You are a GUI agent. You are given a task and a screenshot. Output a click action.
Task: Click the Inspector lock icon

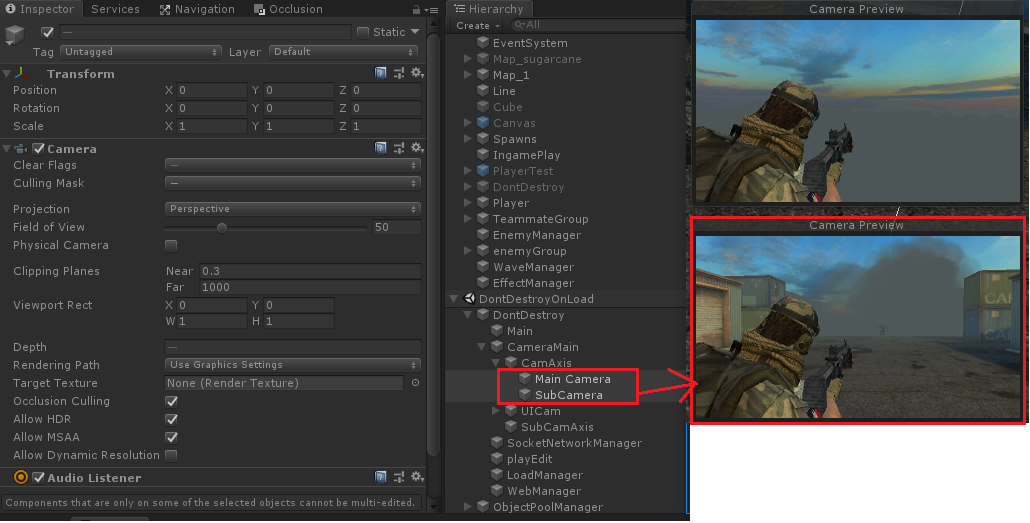click(x=416, y=9)
